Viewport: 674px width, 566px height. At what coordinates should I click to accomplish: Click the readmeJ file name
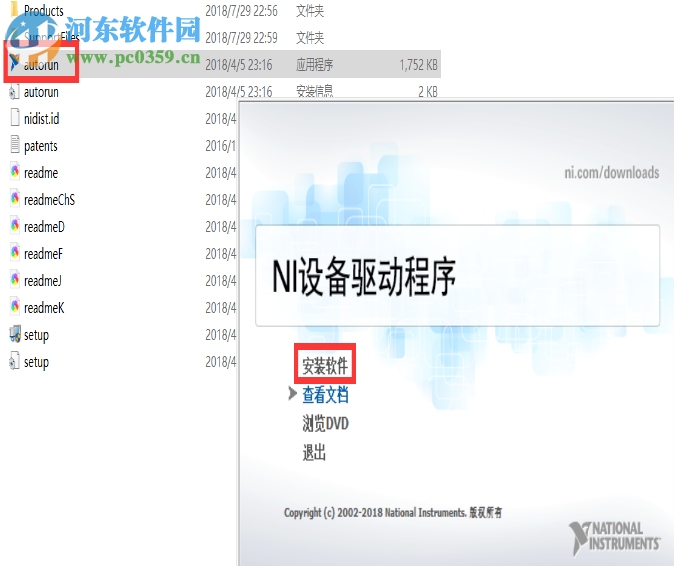(43, 281)
